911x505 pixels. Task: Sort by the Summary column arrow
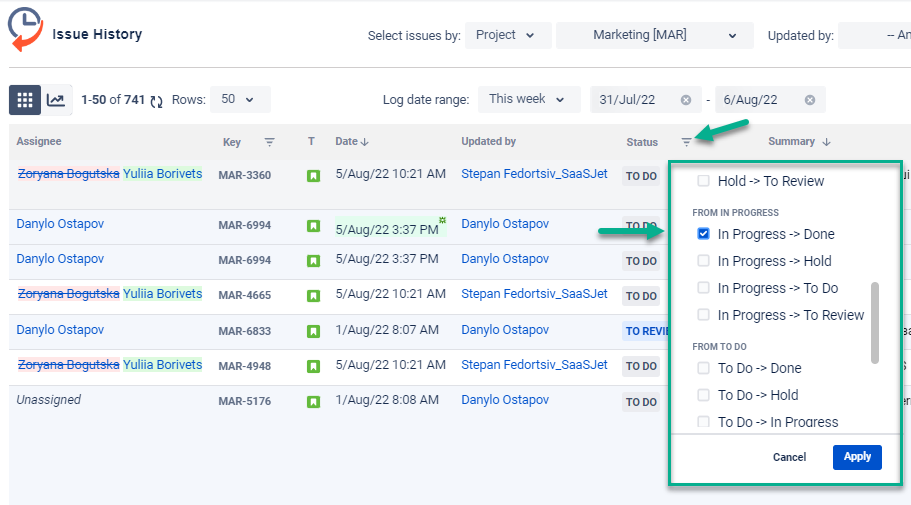826,142
